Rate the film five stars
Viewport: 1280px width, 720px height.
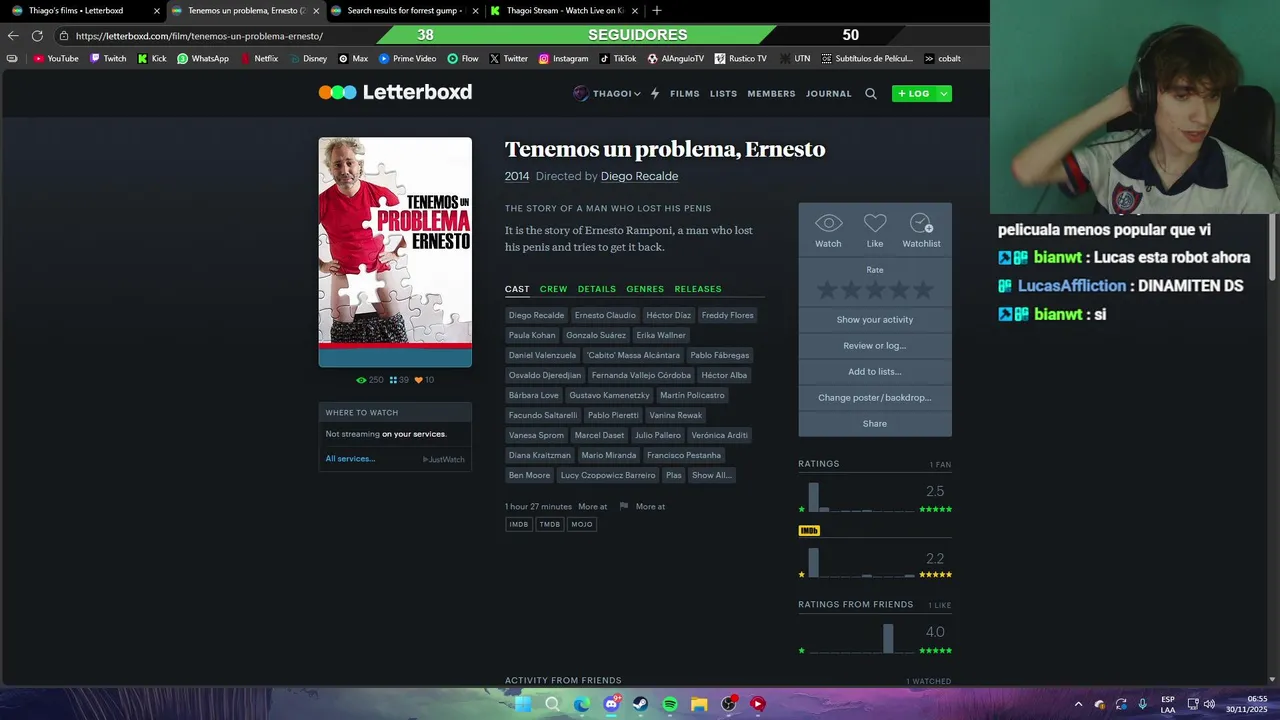(923, 290)
